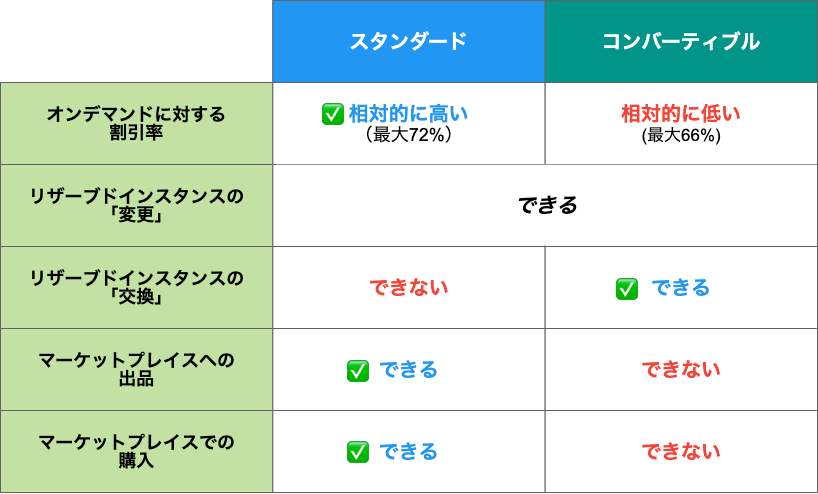818x494 pixels.
Task: Click red できない in the 交換 row
Action: tap(408, 288)
